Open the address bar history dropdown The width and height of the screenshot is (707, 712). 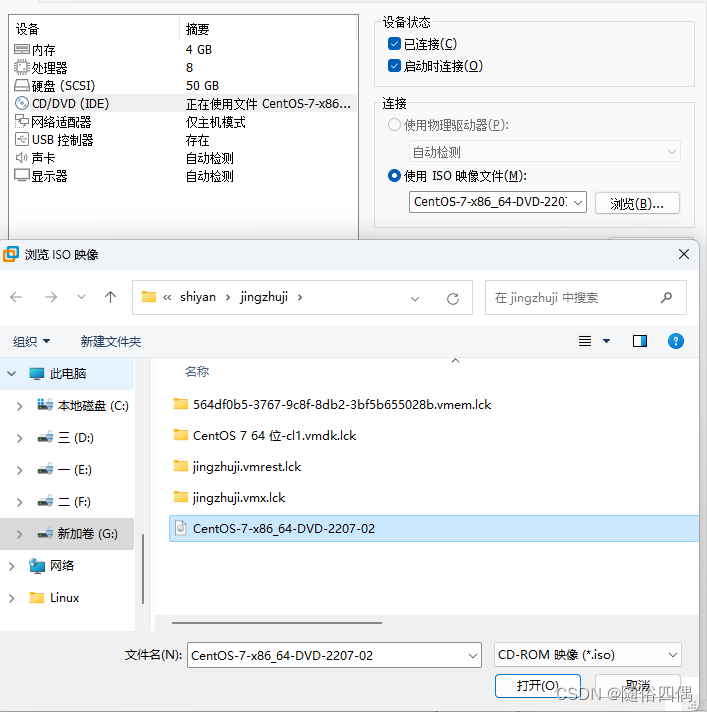click(x=415, y=298)
